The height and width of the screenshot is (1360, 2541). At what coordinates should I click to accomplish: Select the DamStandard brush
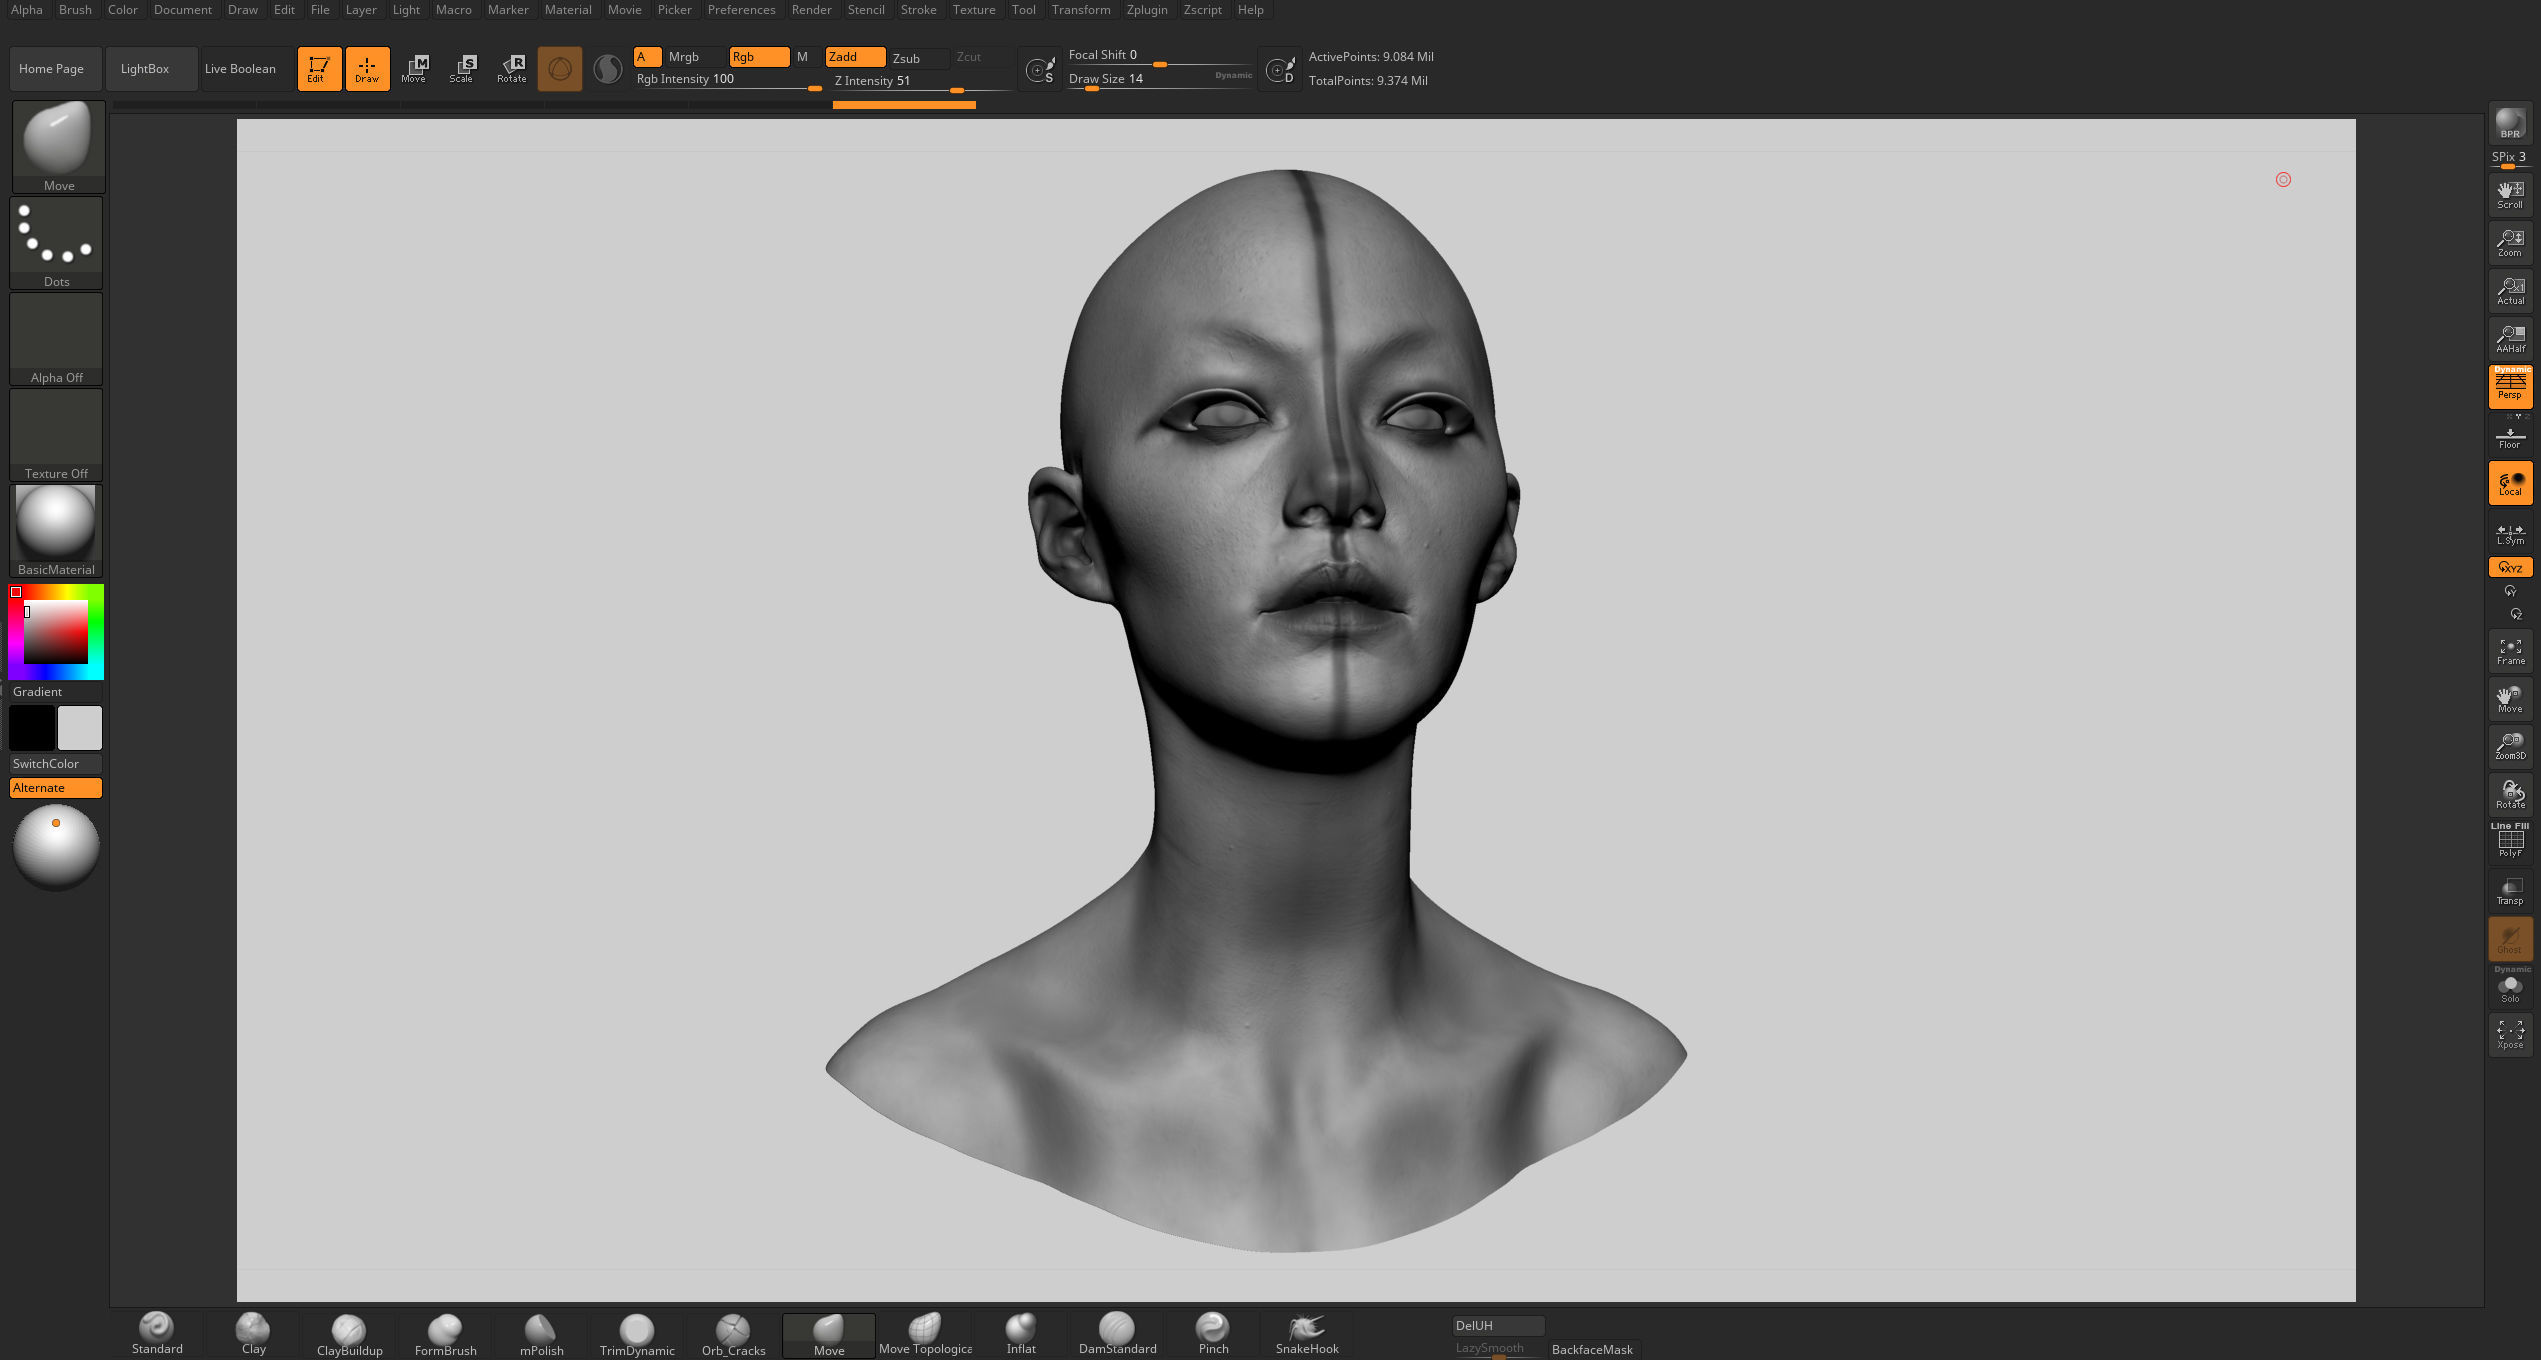pyautogui.click(x=1117, y=1334)
